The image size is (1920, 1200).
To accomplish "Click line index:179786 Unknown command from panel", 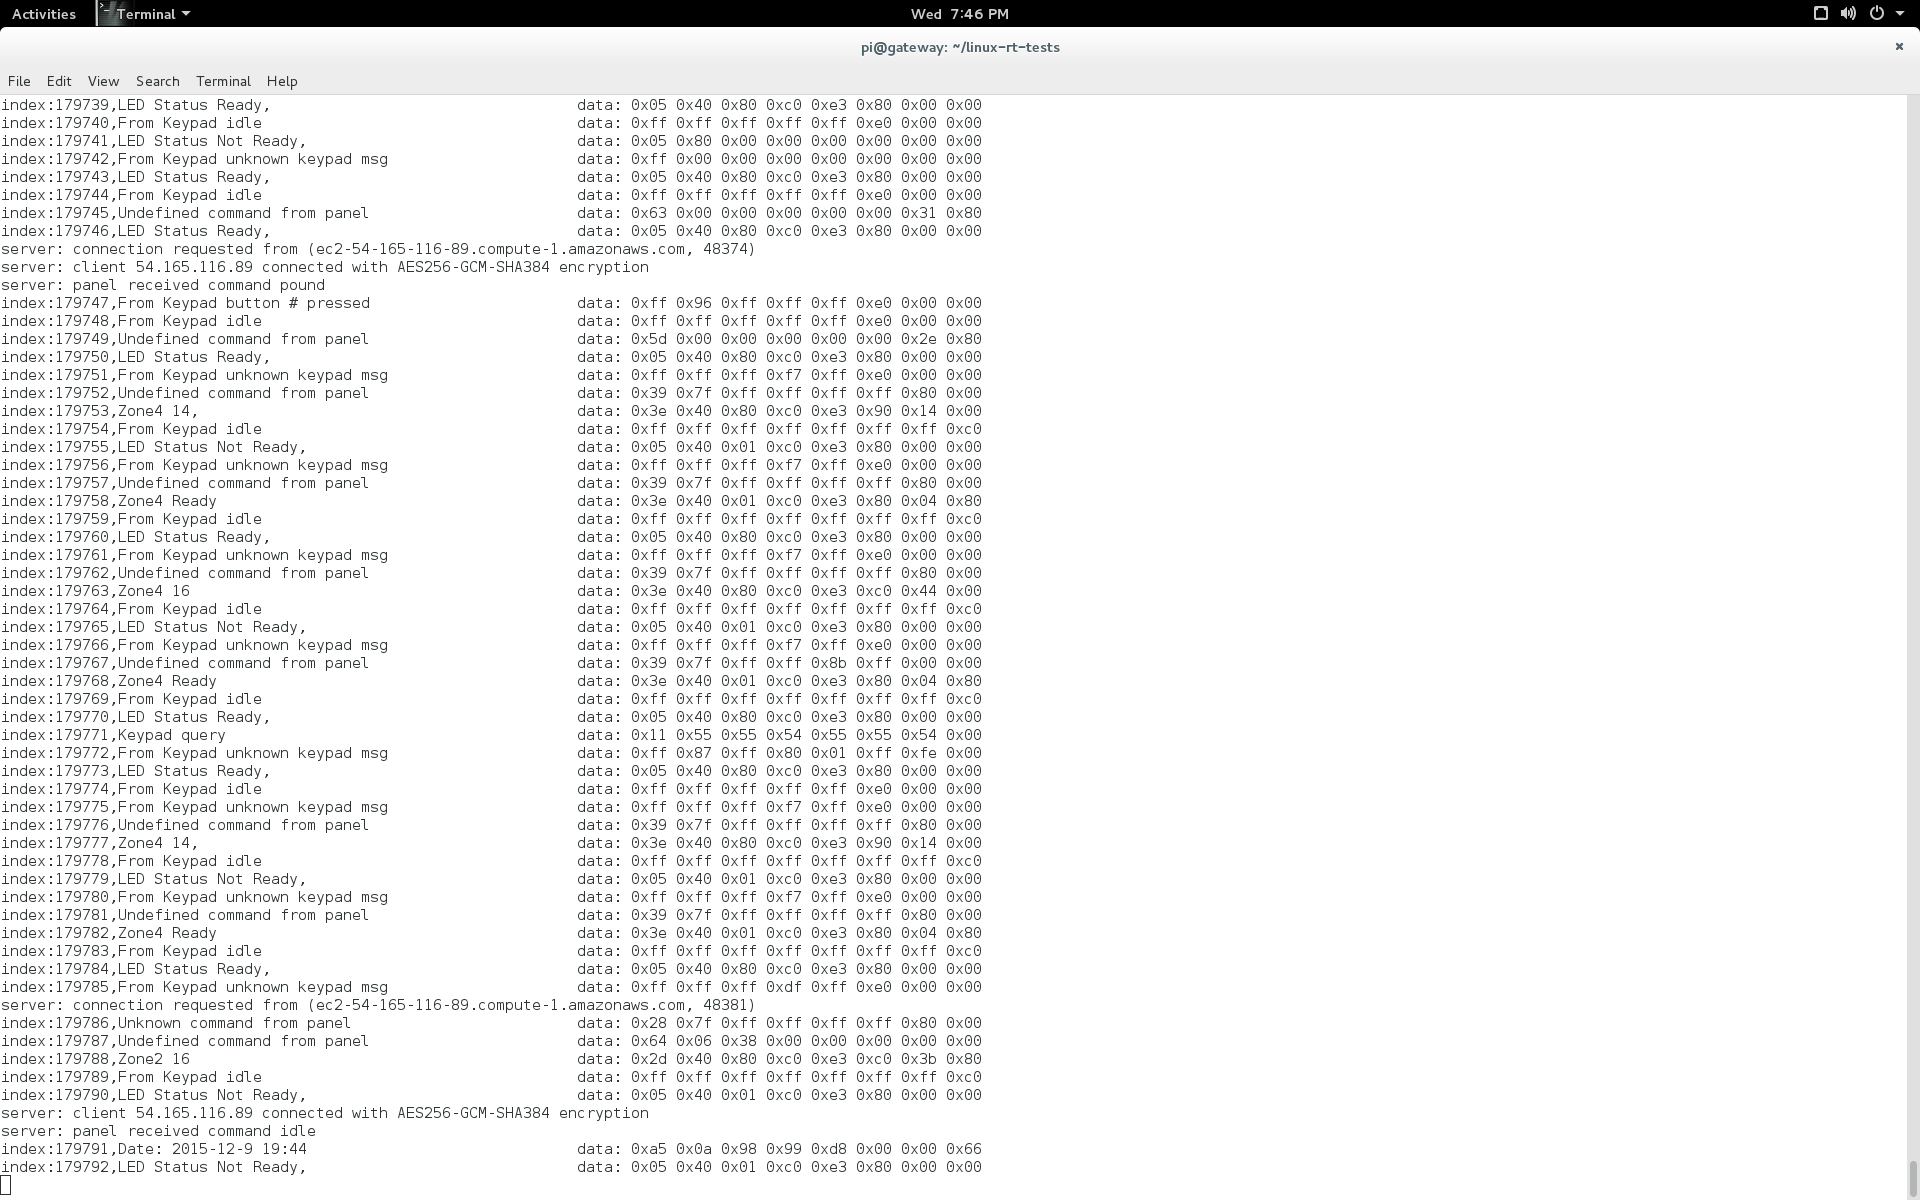I will pos(491,1023).
